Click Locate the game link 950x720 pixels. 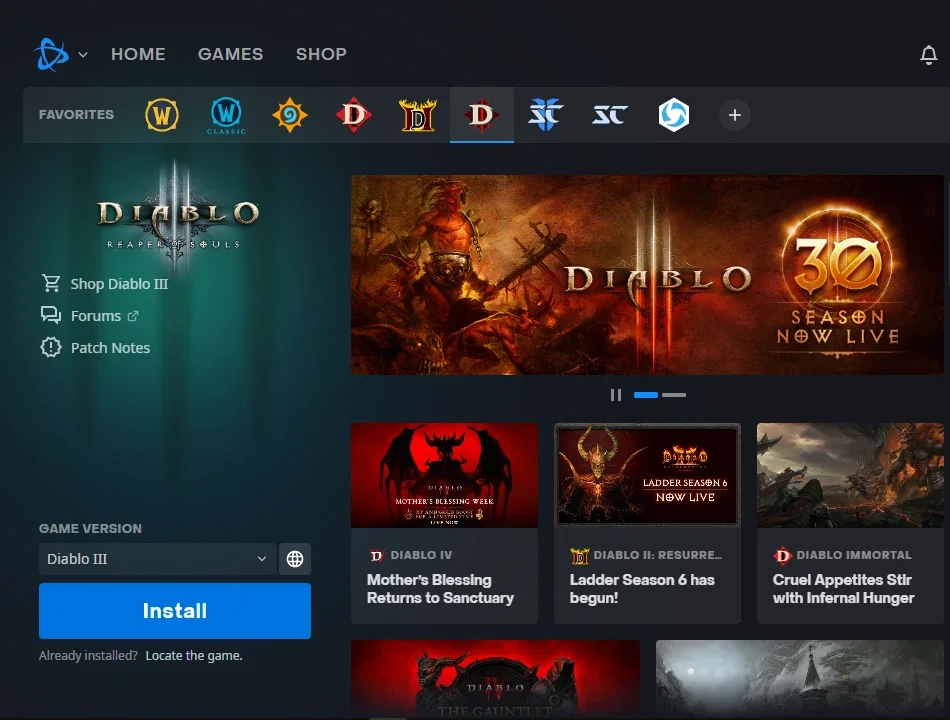[x=194, y=656]
